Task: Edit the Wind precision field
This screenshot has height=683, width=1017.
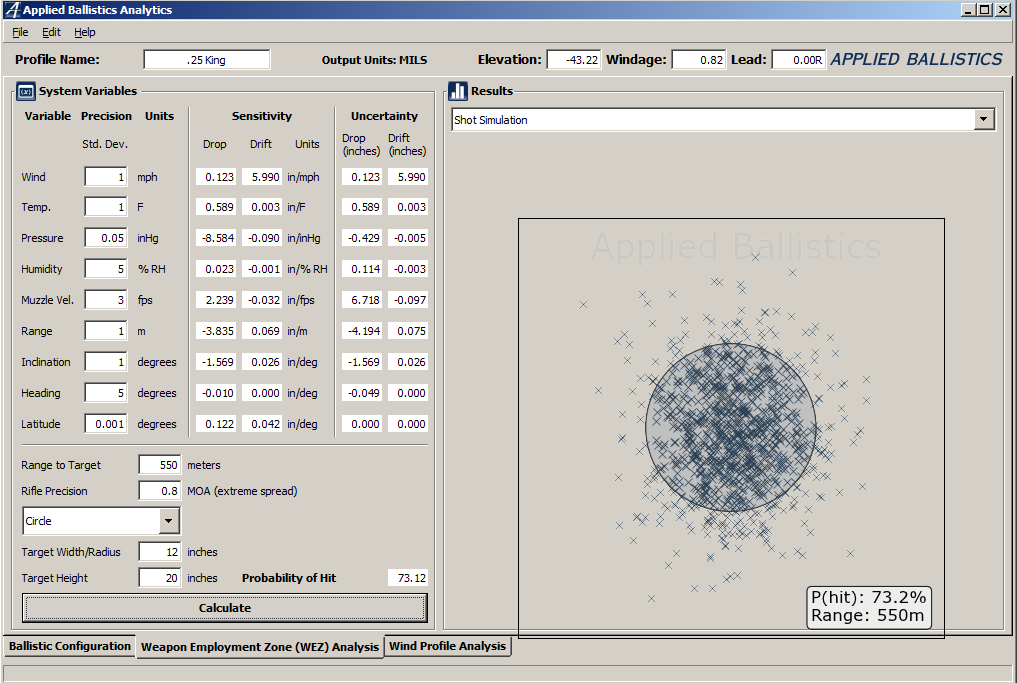Action: (106, 177)
